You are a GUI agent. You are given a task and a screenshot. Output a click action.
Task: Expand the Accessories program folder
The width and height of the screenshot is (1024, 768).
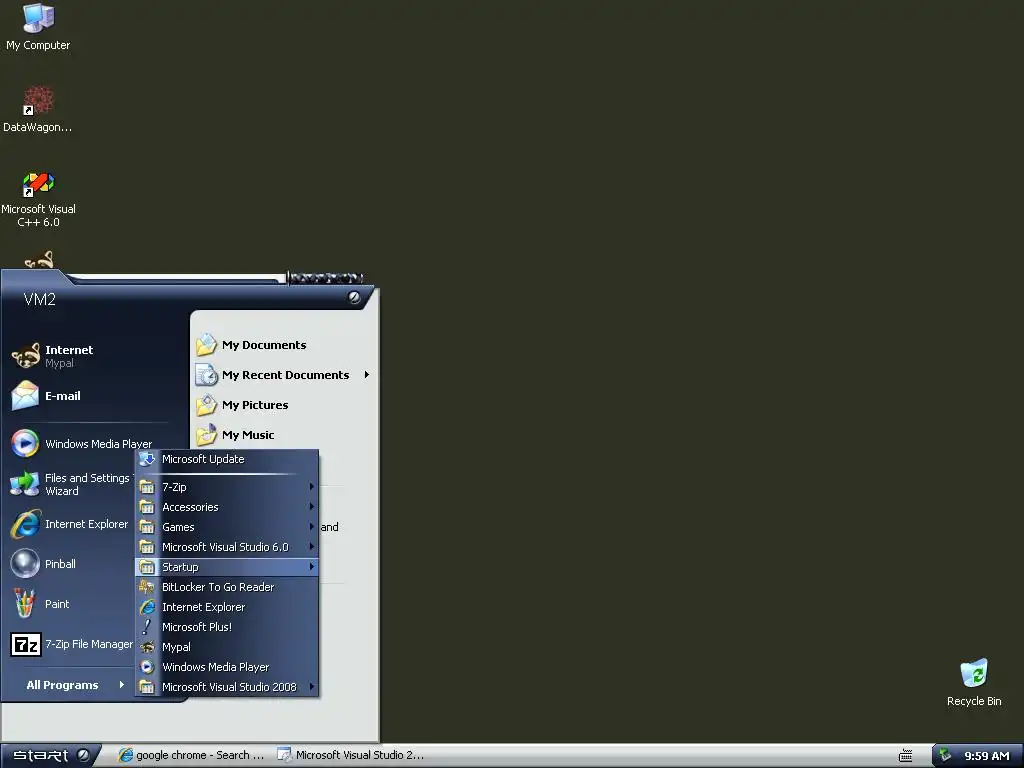(x=227, y=507)
